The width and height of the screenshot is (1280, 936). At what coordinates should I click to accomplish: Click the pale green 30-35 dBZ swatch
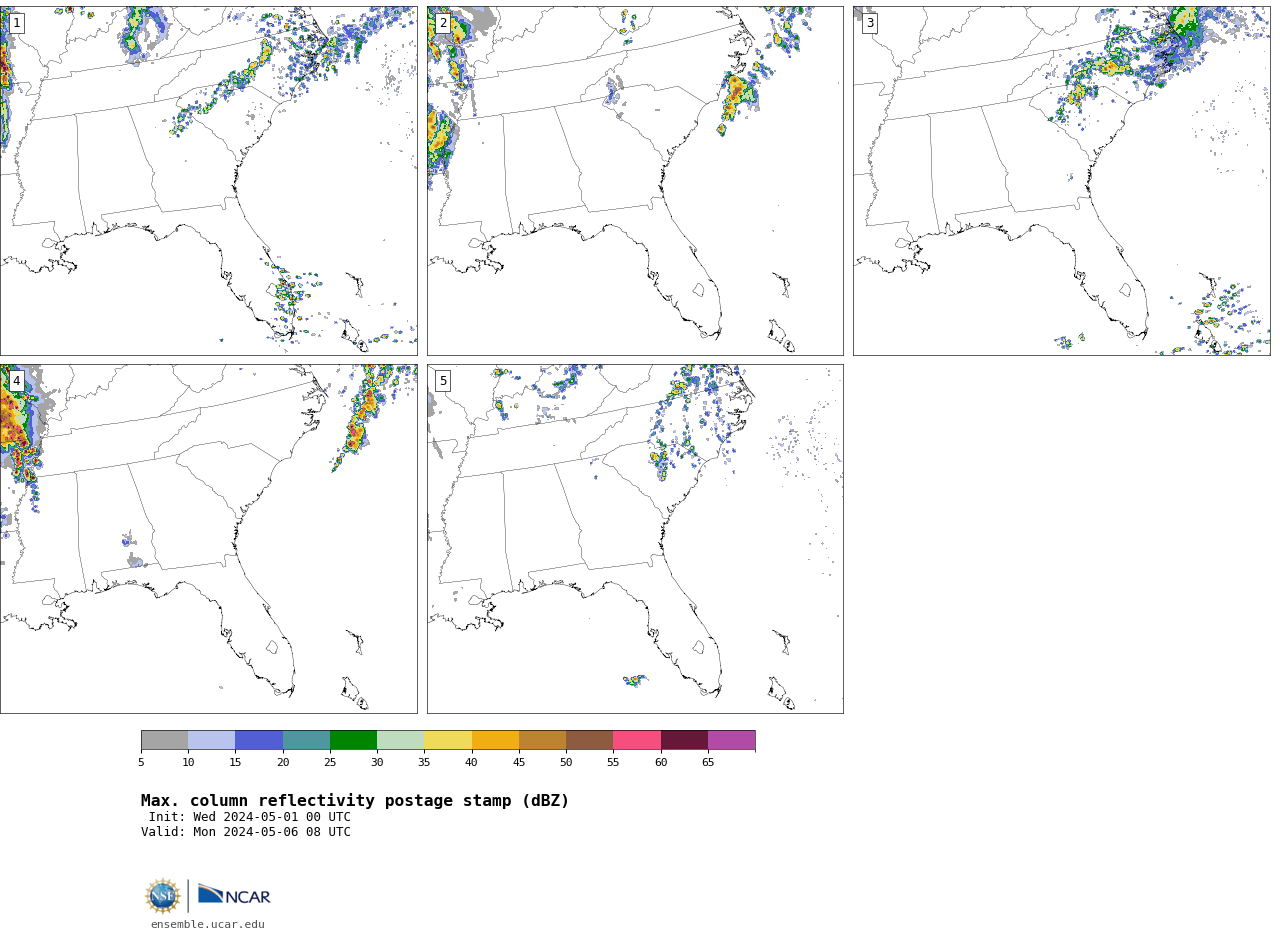(x=400, y=740)
